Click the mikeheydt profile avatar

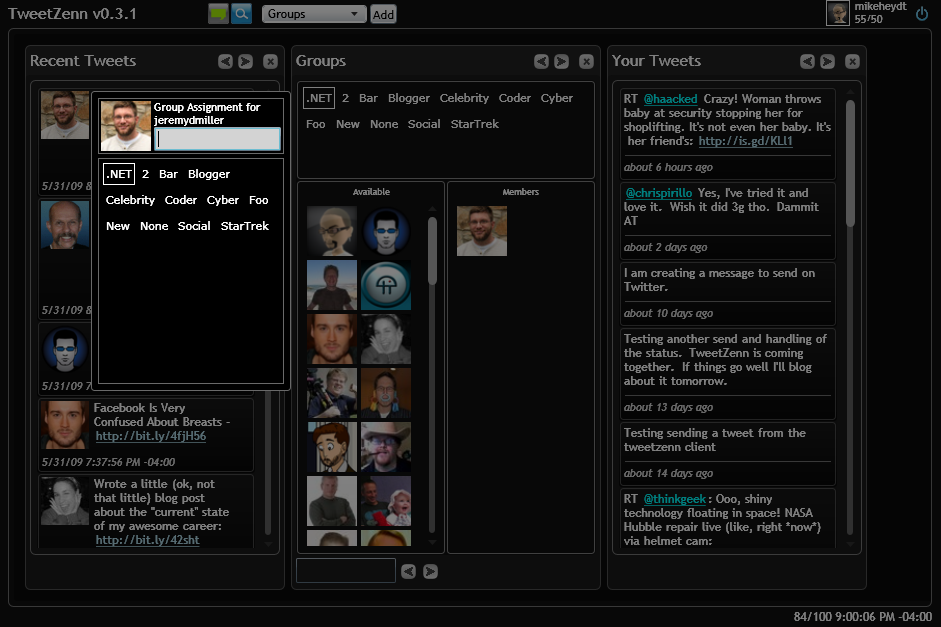tap(838, 13)
